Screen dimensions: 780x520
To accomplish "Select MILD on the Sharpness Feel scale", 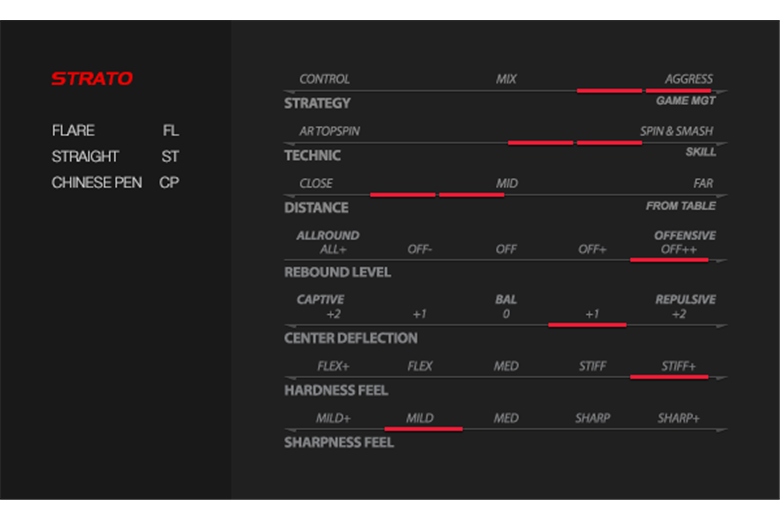I will coord(419,418).
